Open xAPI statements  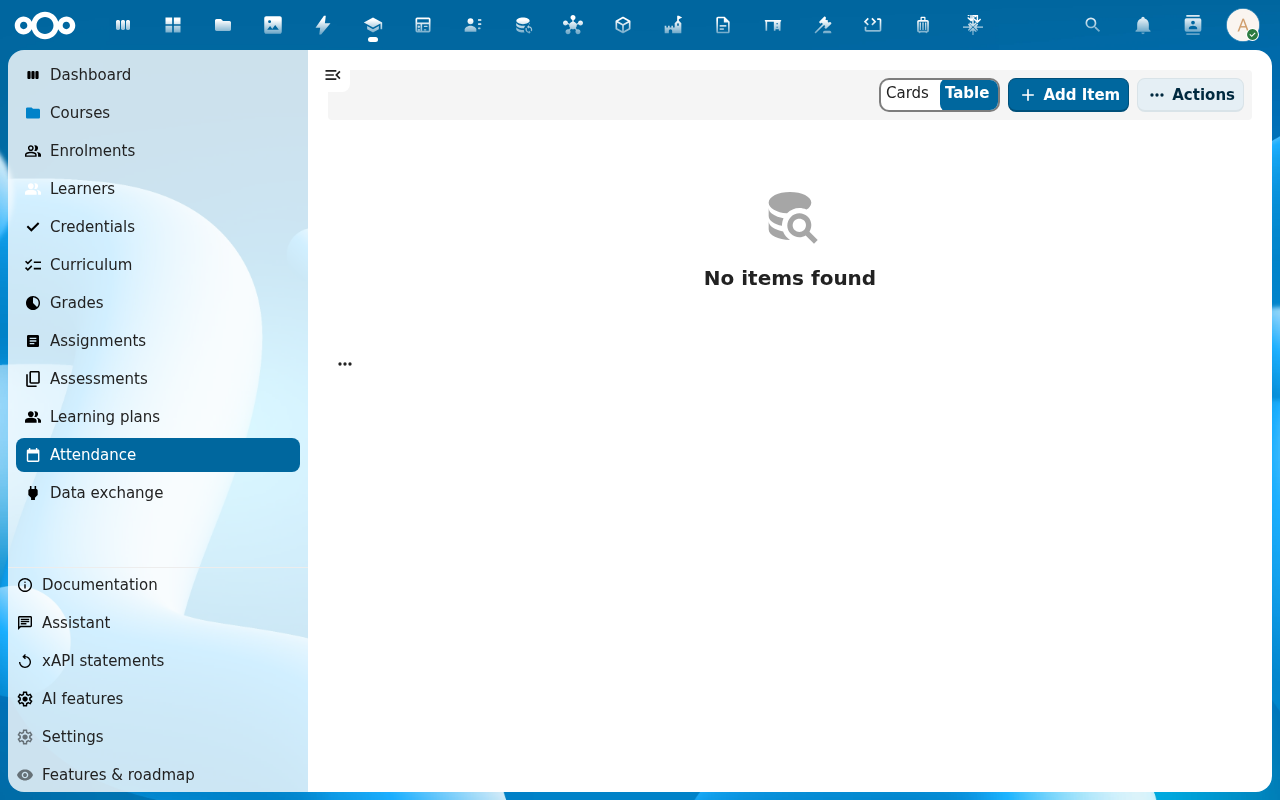point(158,661)
